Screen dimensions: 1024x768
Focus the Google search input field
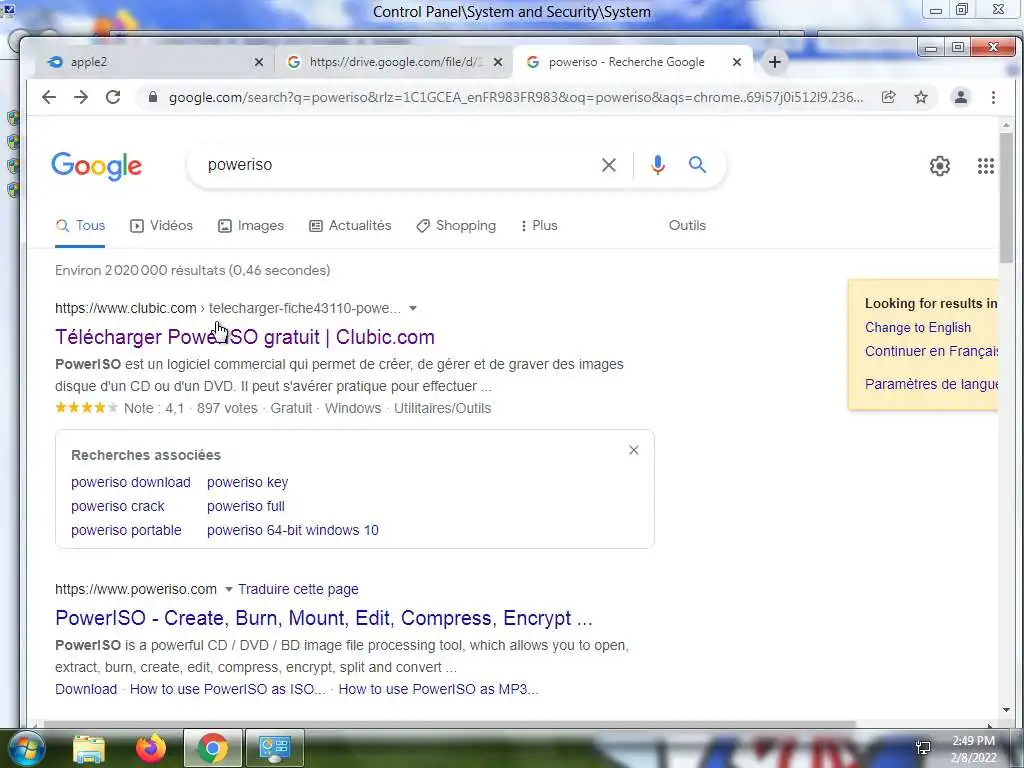398,165
